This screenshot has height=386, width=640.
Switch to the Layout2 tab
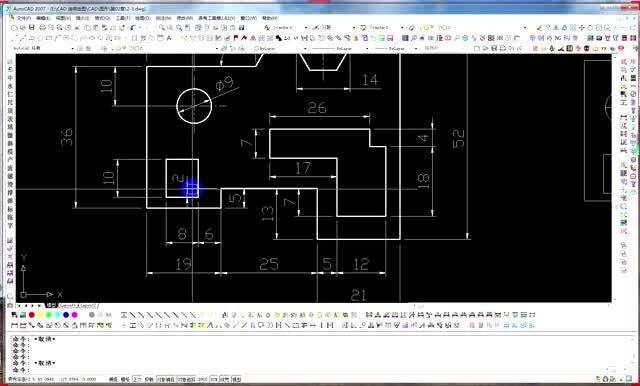[x=89, y=306]
